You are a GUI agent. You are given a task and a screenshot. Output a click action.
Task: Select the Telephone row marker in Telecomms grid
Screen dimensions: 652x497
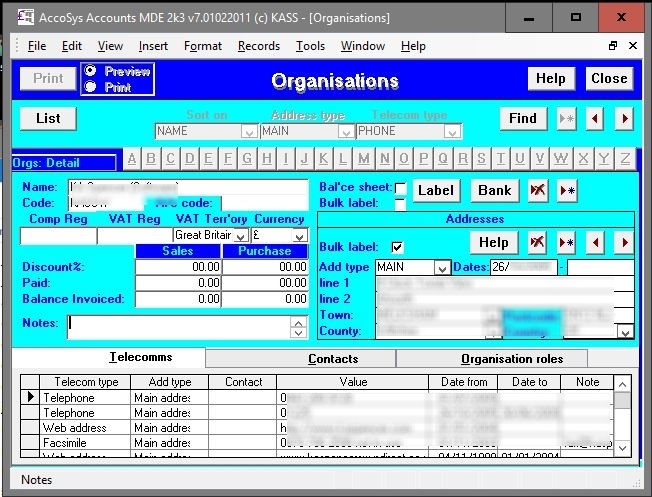(x=30, y=397)
